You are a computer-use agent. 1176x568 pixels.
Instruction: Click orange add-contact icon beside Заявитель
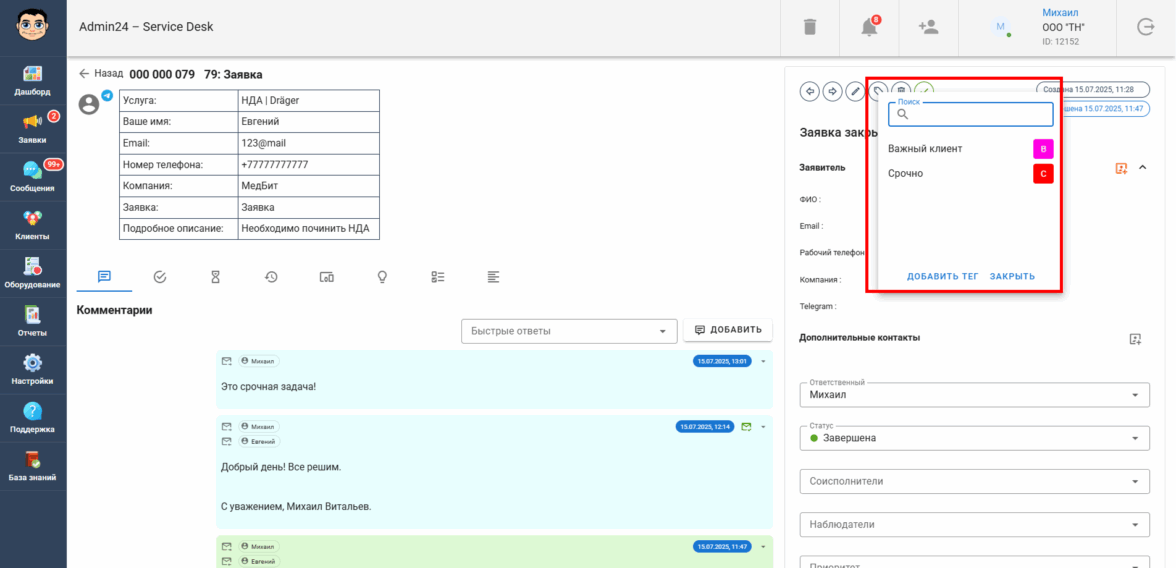point(1121,168)
